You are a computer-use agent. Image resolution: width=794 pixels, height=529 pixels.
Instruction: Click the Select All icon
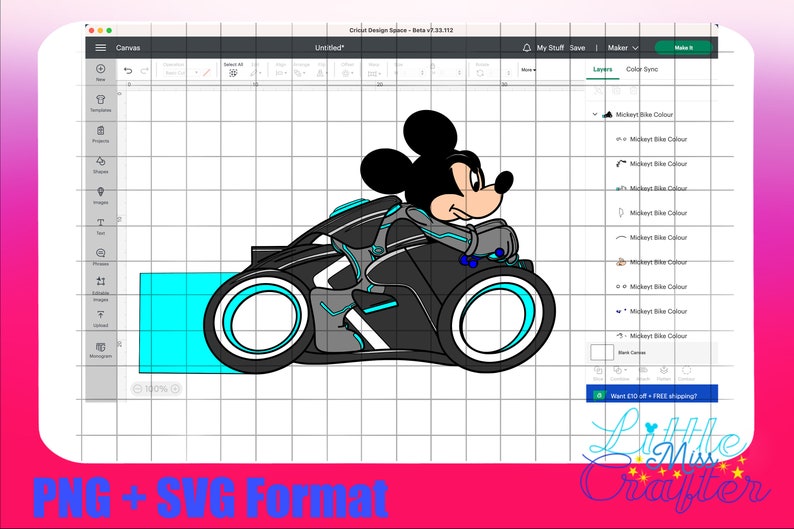tap(233, 73)
